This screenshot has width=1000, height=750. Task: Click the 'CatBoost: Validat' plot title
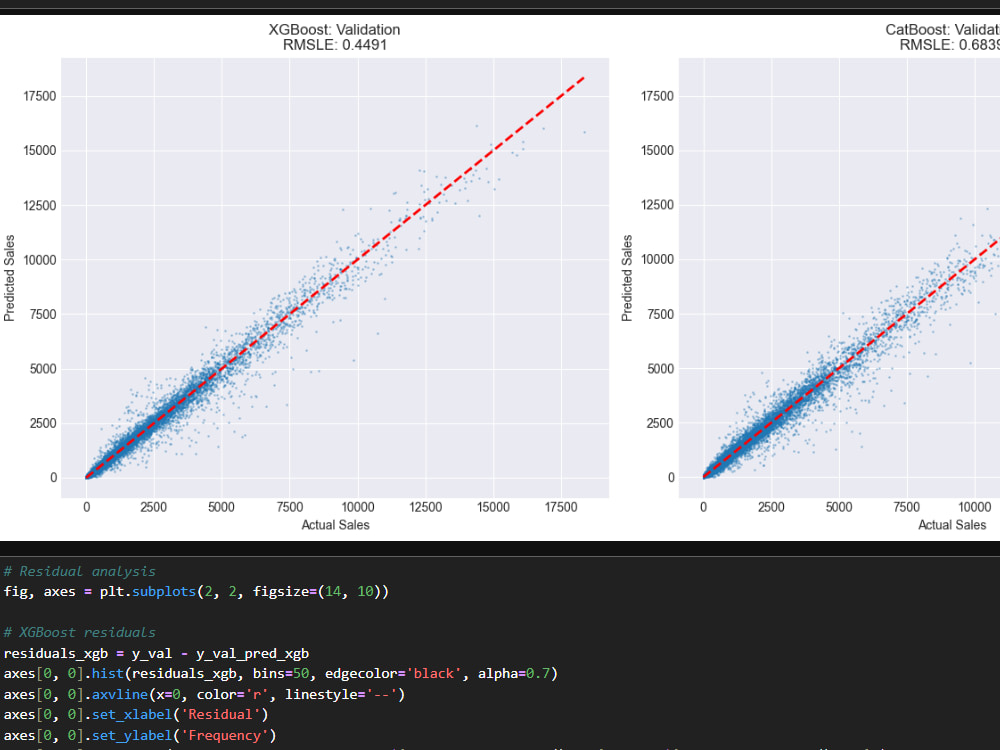[x=942, y=29]
